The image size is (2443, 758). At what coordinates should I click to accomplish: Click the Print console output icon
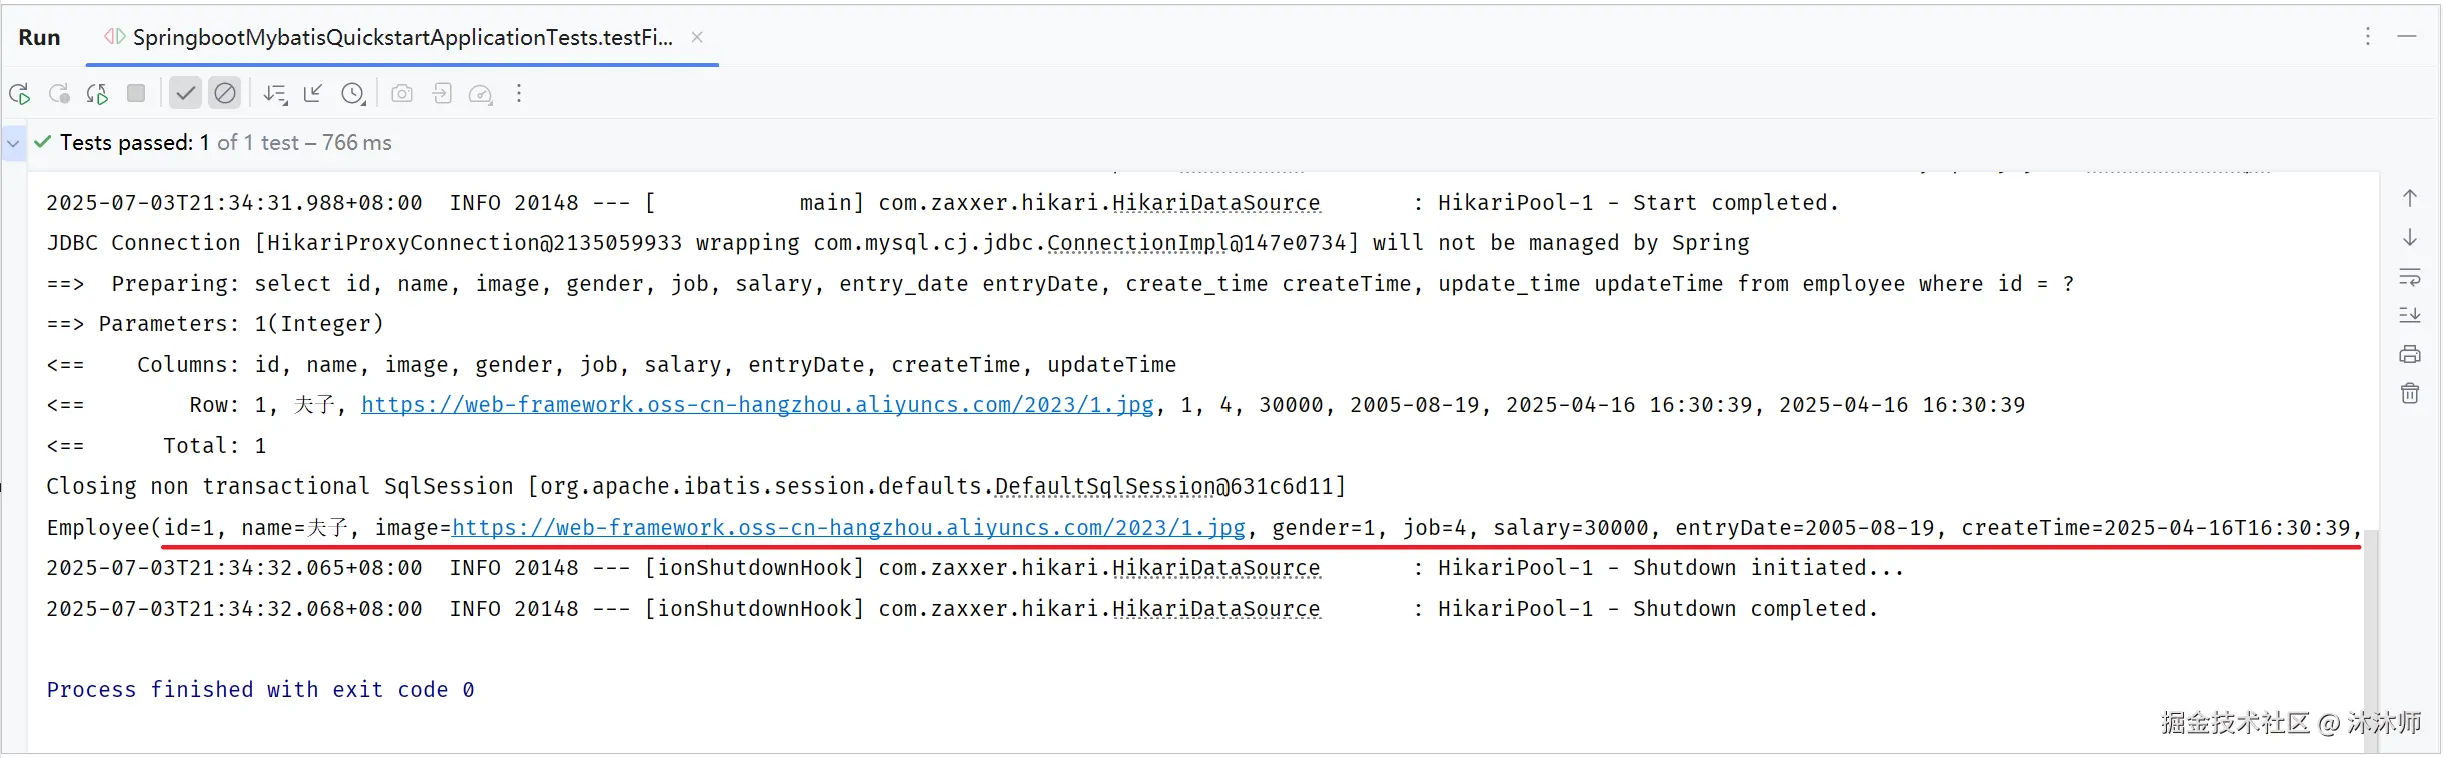2410,354
